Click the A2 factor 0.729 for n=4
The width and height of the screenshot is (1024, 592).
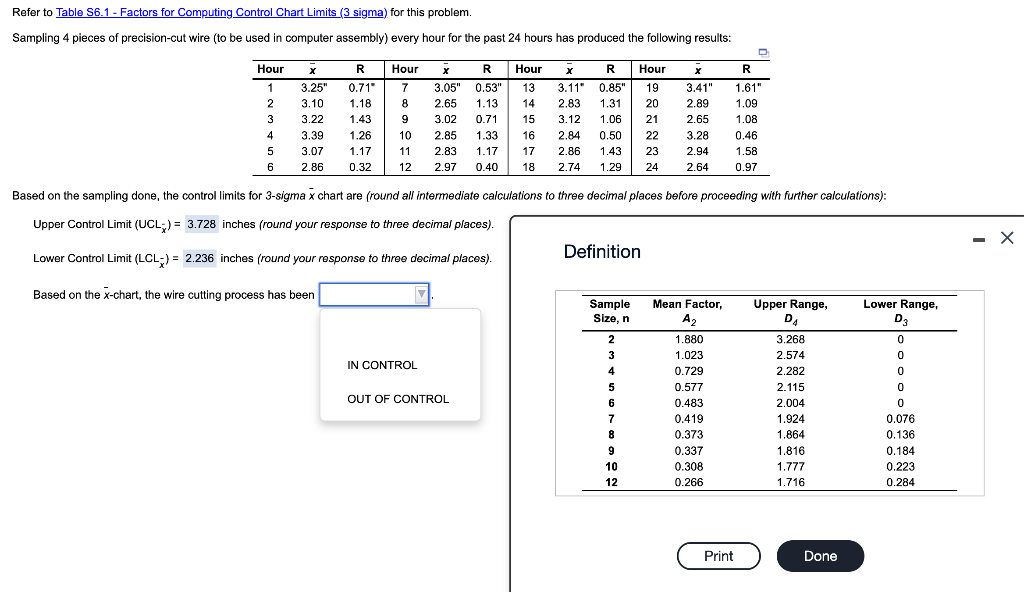pyautogui.click(x=689, y=371)
